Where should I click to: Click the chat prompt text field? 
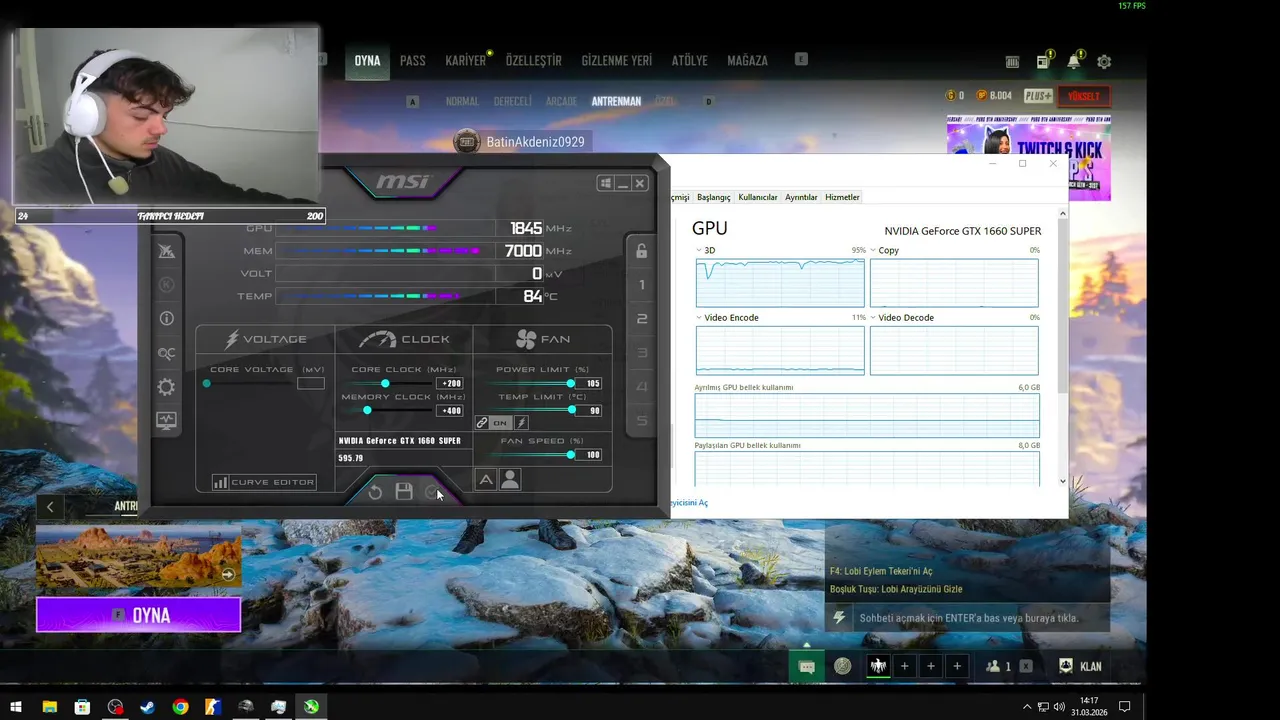(x=968, y=618)
